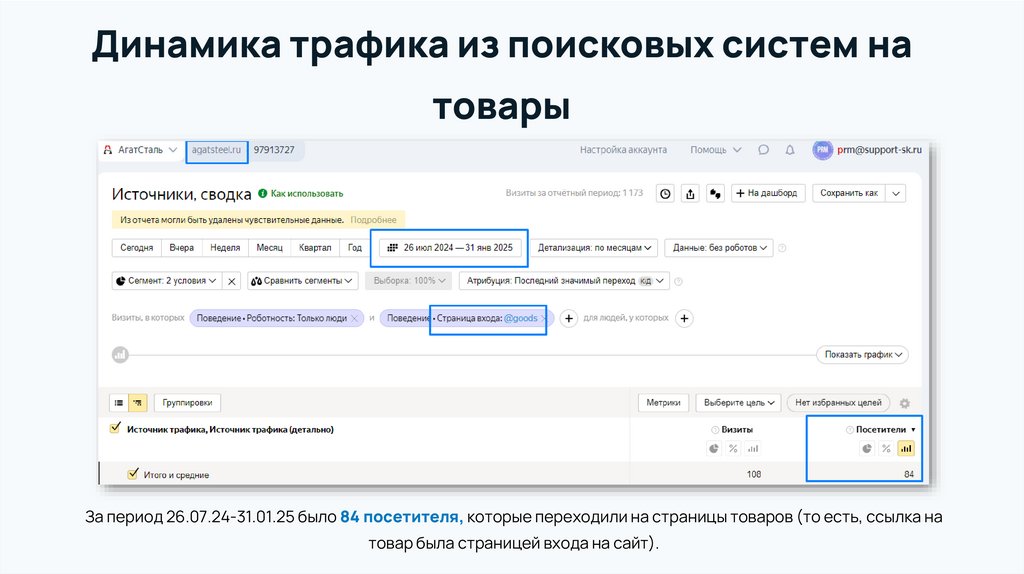1024x574 pixels.
Task: Open the chat messages icon
Action: click(x=763, y=150)
